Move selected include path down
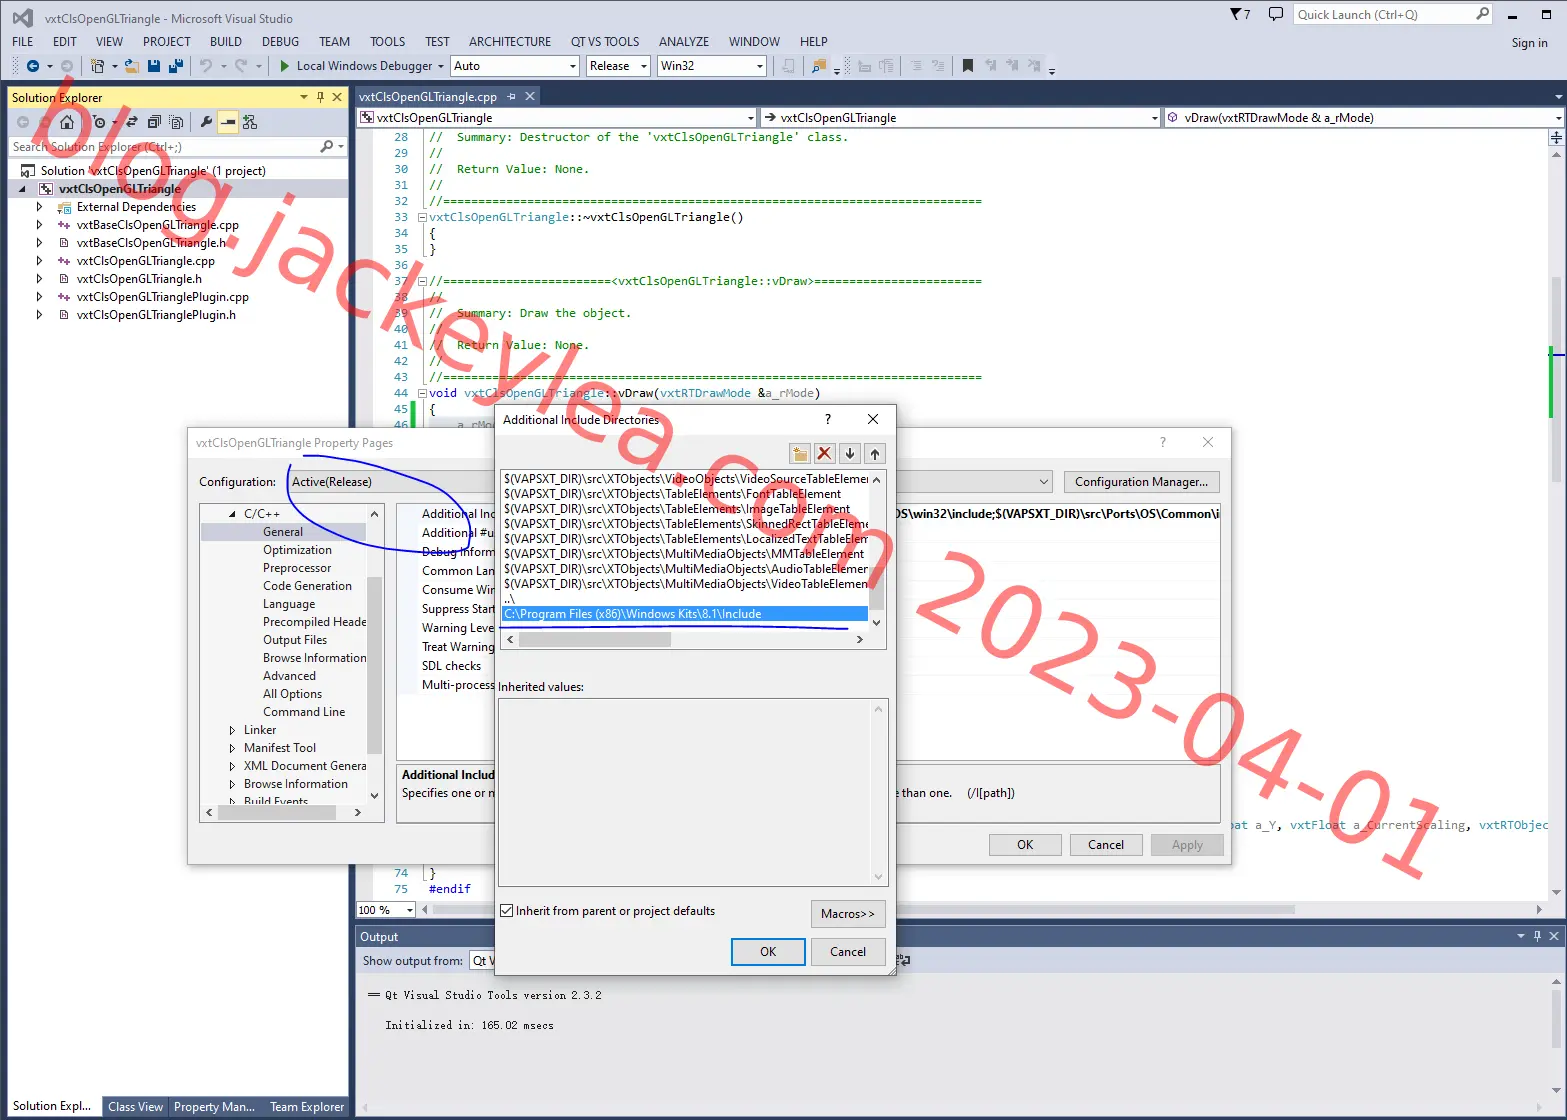This screenshot has height=1120, width=1567. coord(850,454)
